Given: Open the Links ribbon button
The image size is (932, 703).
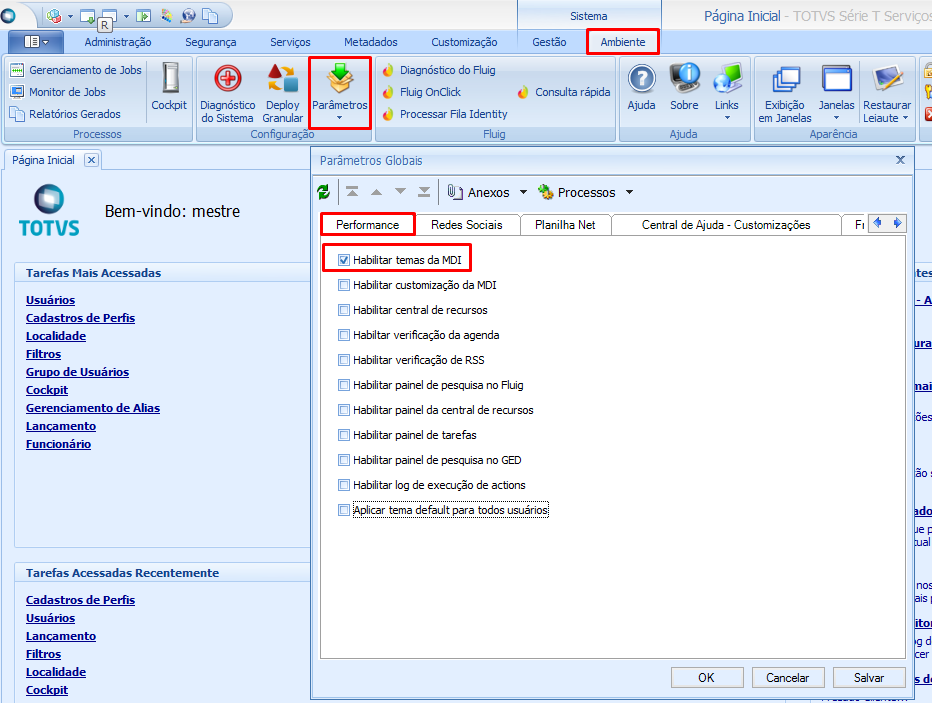Looking at the screenshot, I should pyautogui.click(x=727, y=92).
